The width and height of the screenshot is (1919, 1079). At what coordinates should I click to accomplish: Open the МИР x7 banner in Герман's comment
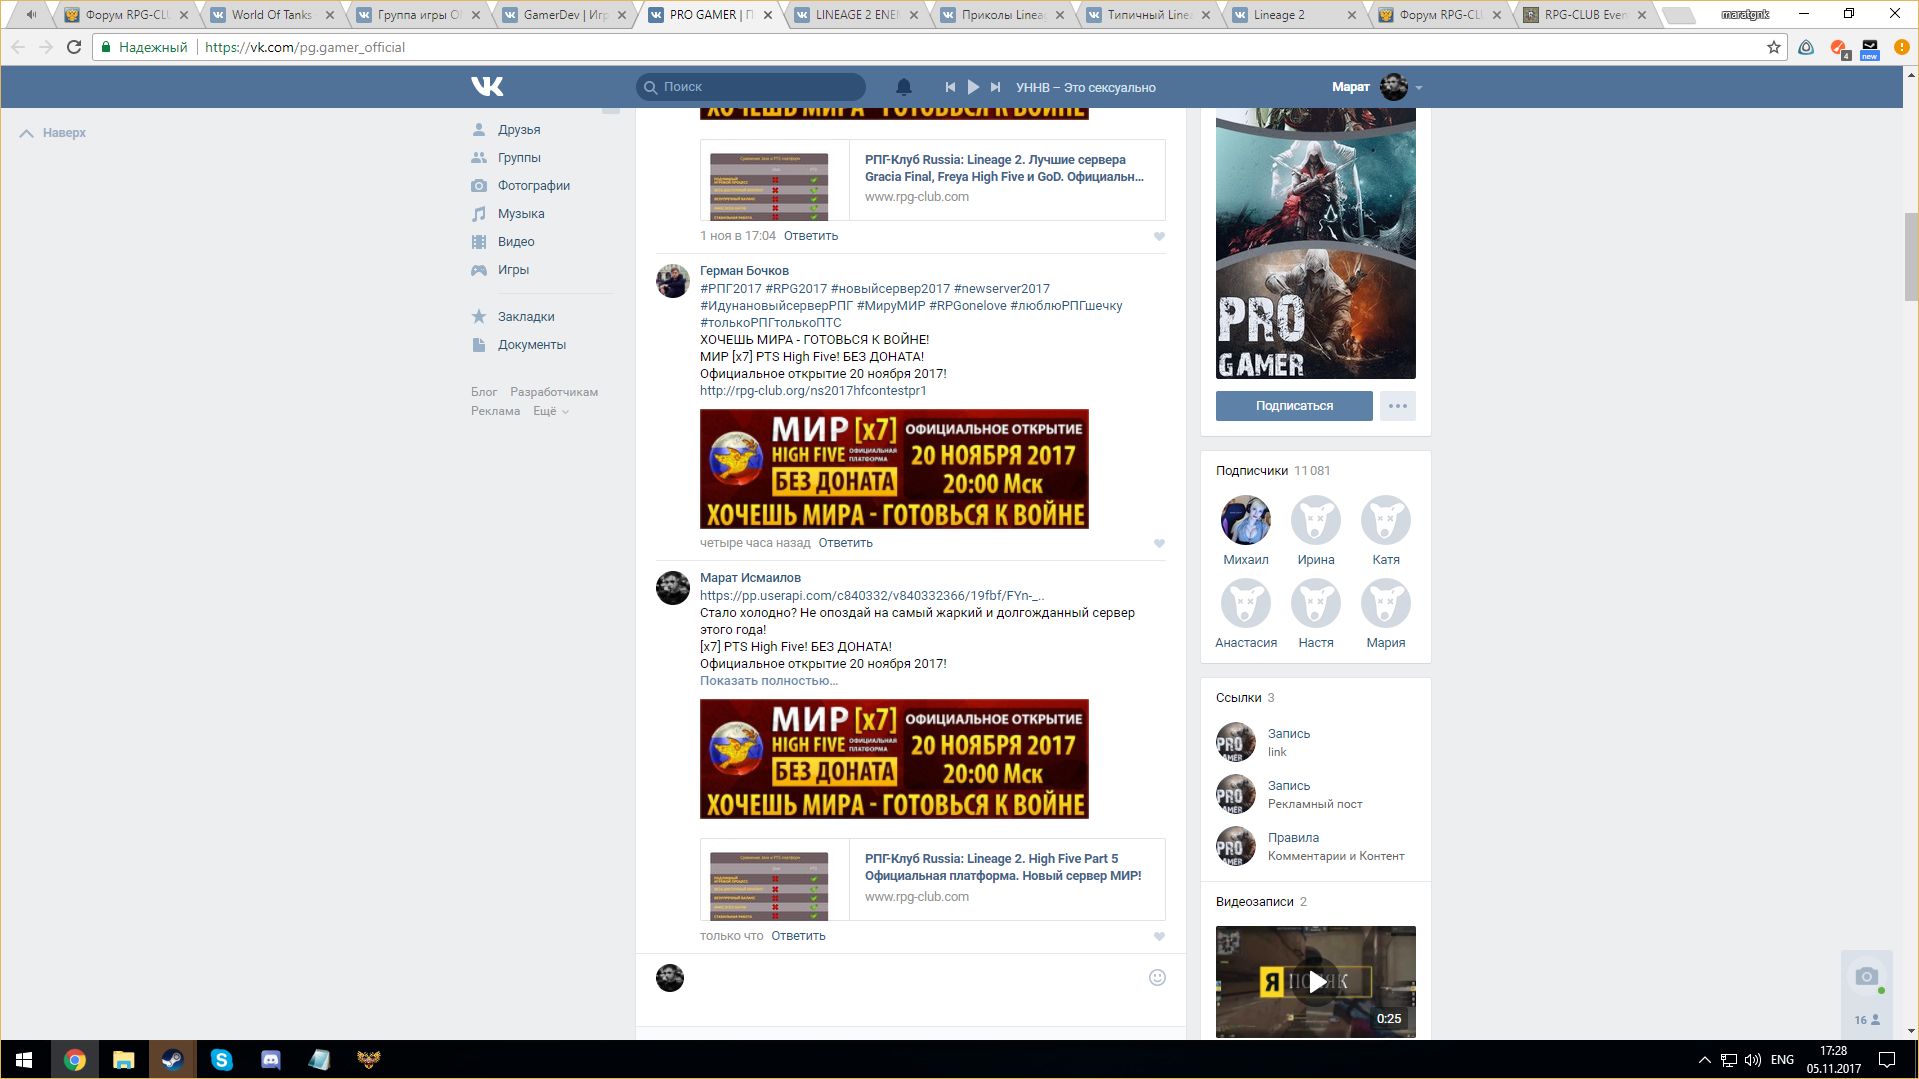894,469
